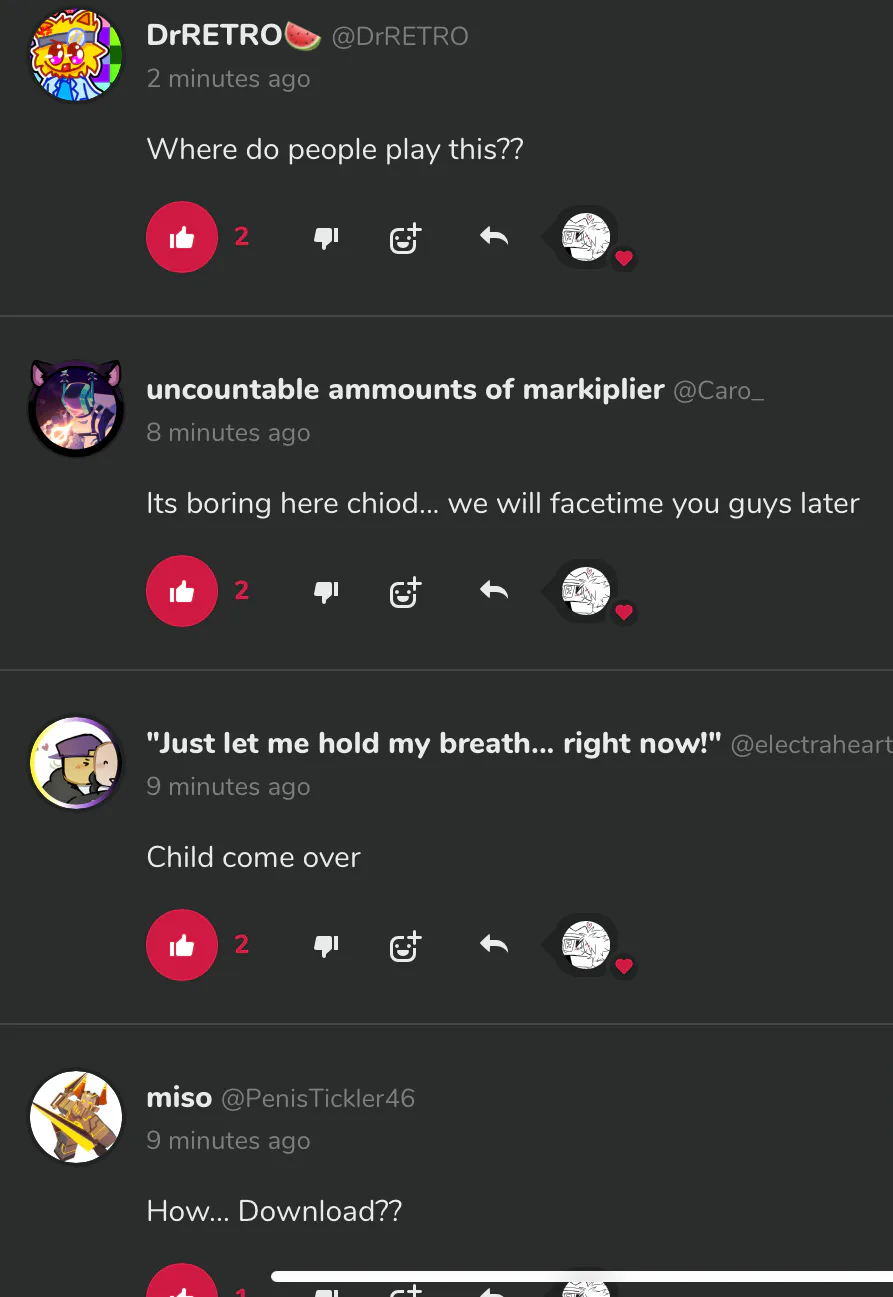Add reaction to Caro_'s comment

pos(405,592)
